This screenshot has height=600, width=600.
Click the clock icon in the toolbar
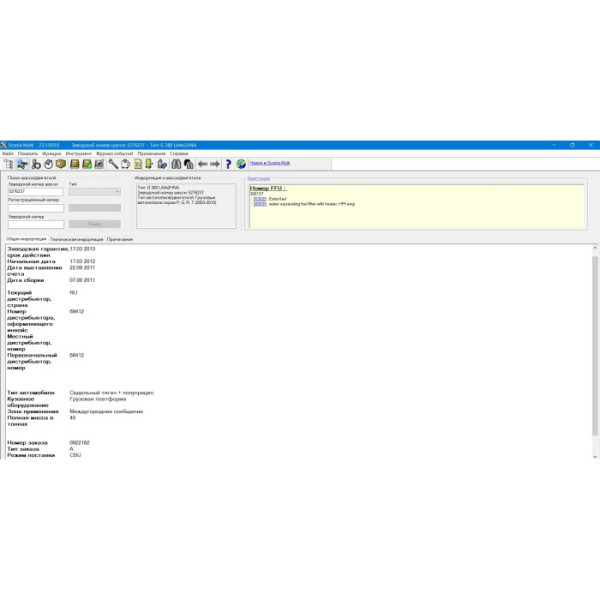(x=47, y=164)
